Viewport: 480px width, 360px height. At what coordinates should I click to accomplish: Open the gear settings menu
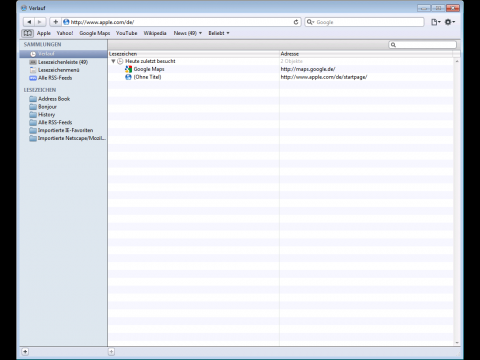point(450,22)
